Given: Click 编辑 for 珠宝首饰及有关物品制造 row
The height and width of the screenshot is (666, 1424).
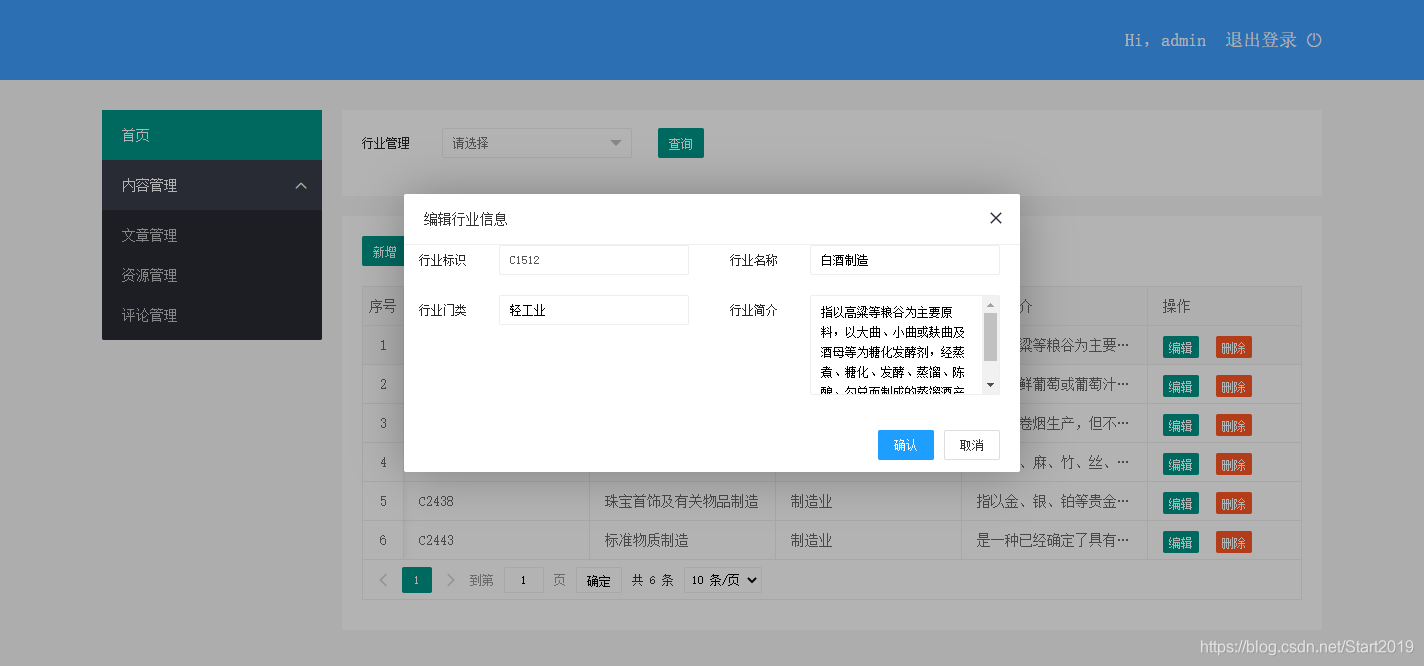Looking at the screenshot, I should (x=1181, y=503).
